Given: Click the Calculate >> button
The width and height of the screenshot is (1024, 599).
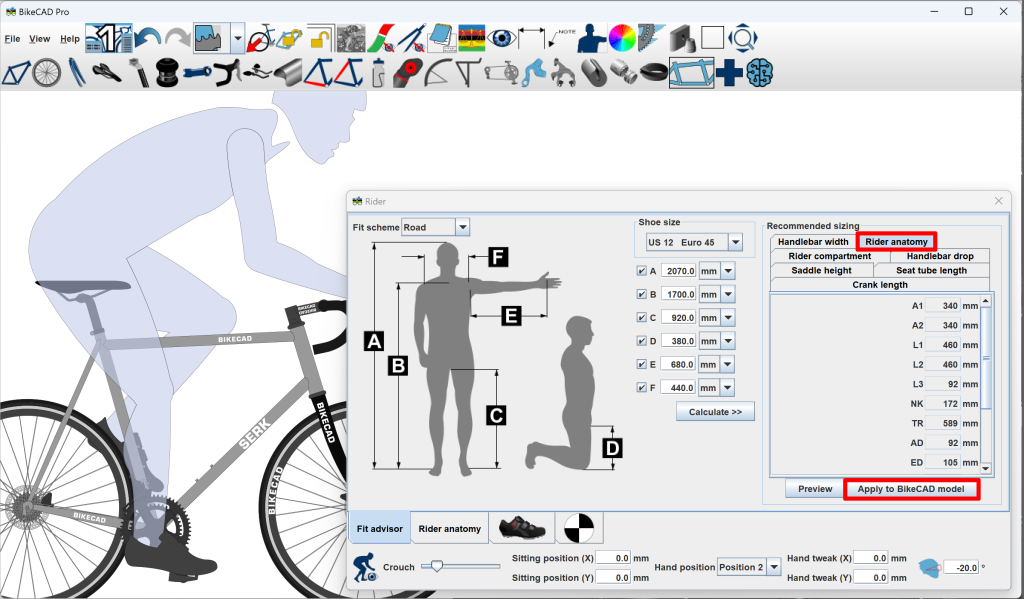Looking at the screenshot, I should point(715,411).
